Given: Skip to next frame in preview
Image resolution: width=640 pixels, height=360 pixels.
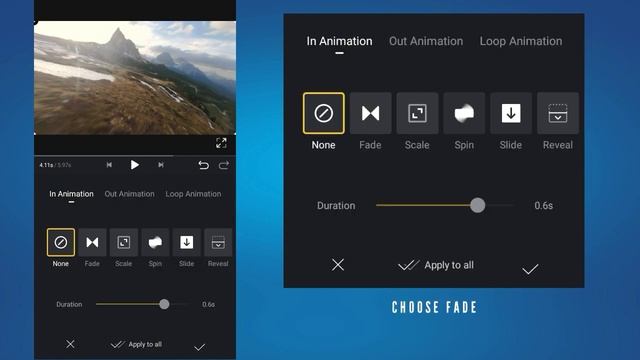Looking at the screenshot, I should coord(161,165).
